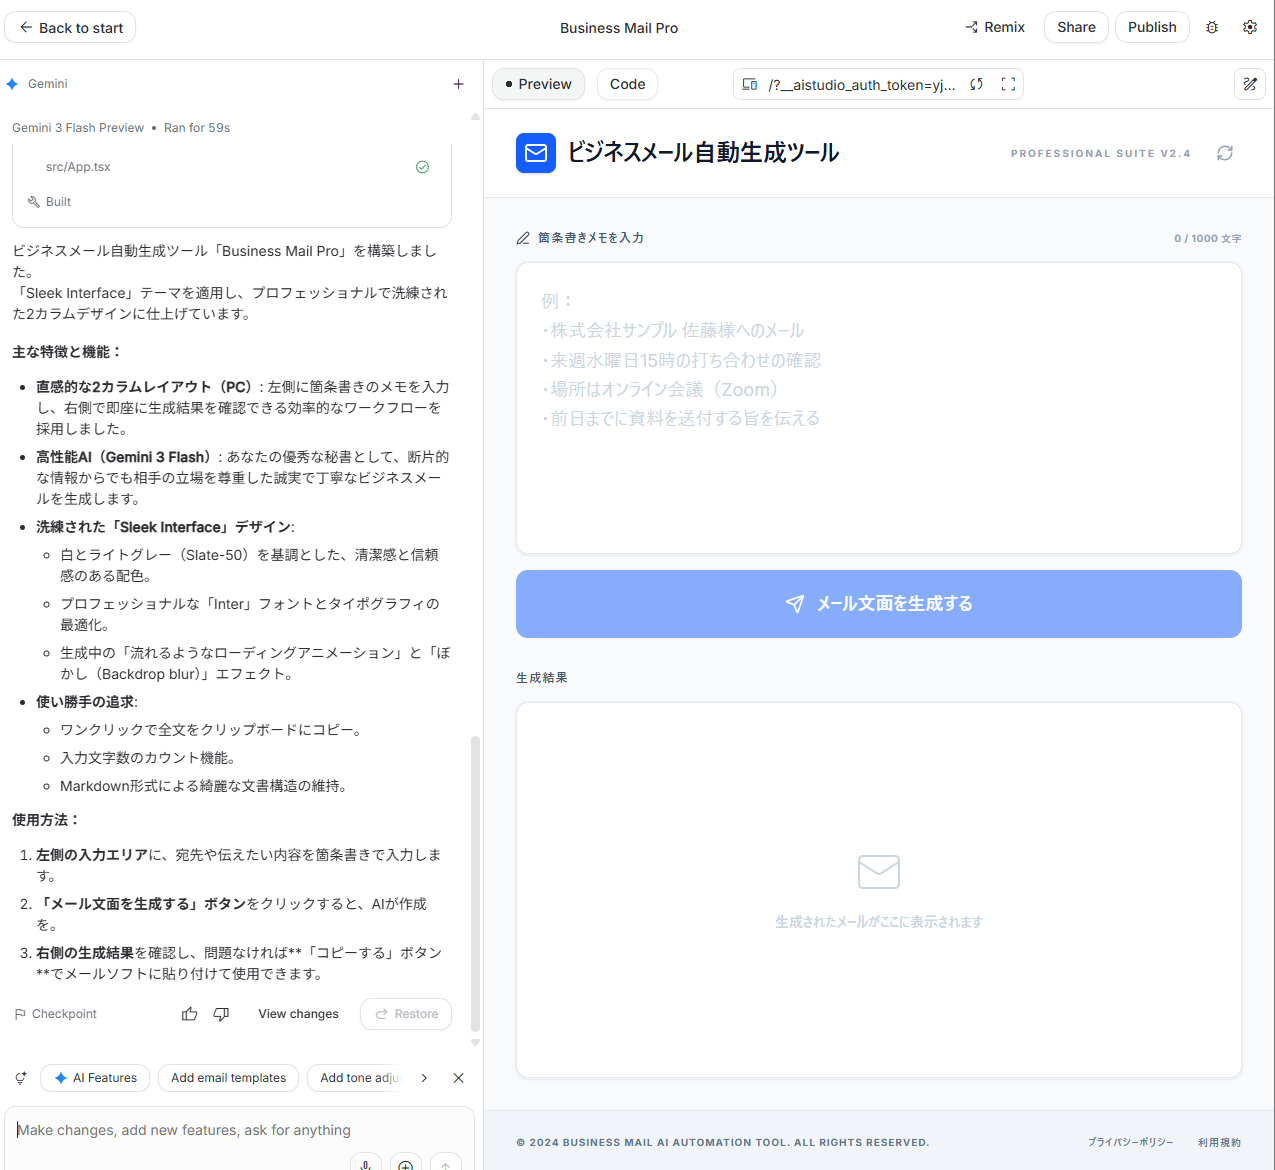Reload the preview URL with refresh icon
The width and height of the screenshot is (1275, 1170).
click(x=977, y=84)
